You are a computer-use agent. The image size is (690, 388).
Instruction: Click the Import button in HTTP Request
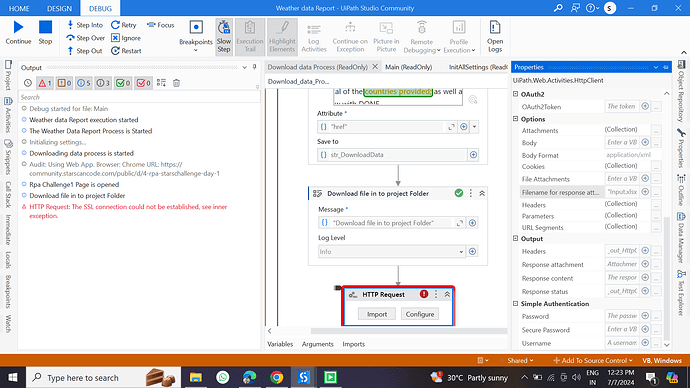tap(377, 314)
